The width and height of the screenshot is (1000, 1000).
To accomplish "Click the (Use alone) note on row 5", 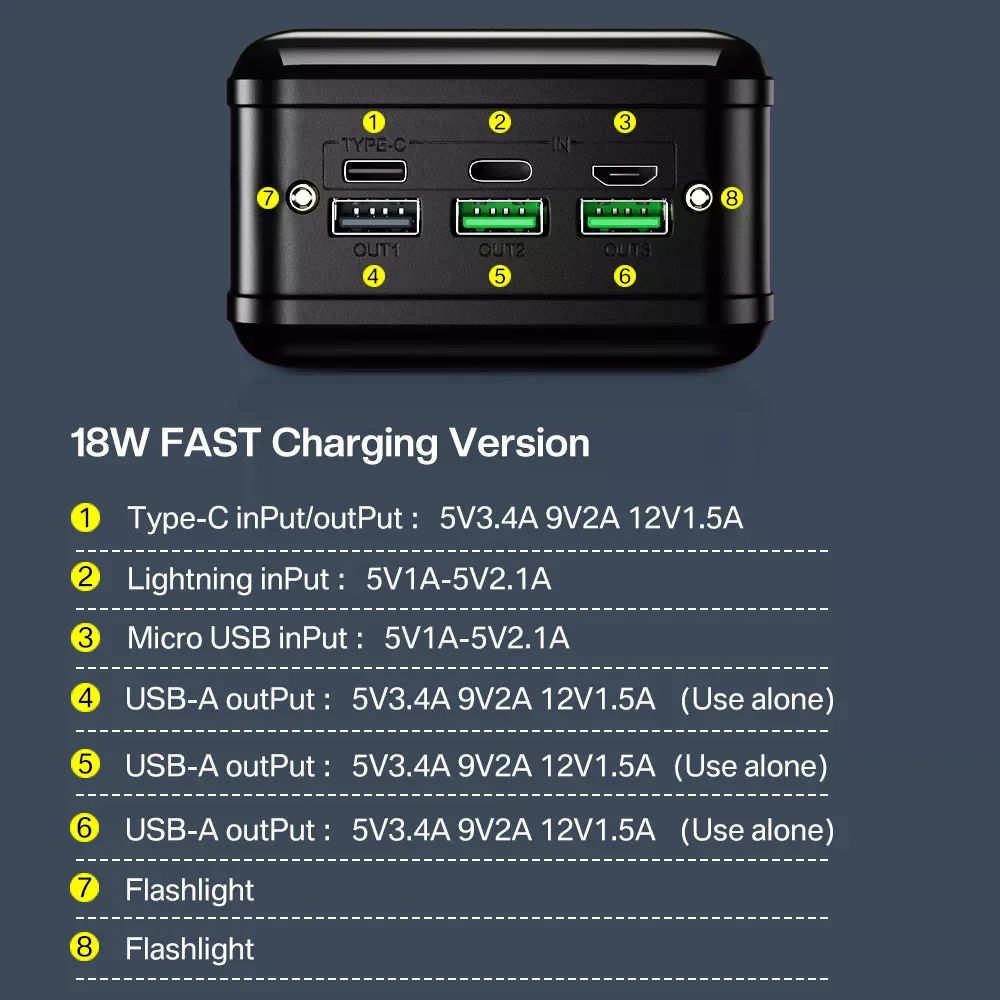I will [x=751, y=766].
